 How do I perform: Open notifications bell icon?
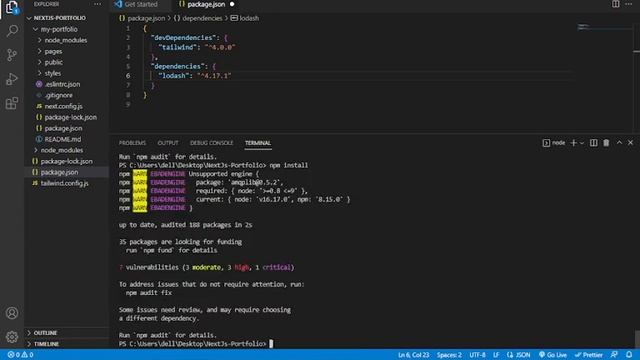point(629,355)
